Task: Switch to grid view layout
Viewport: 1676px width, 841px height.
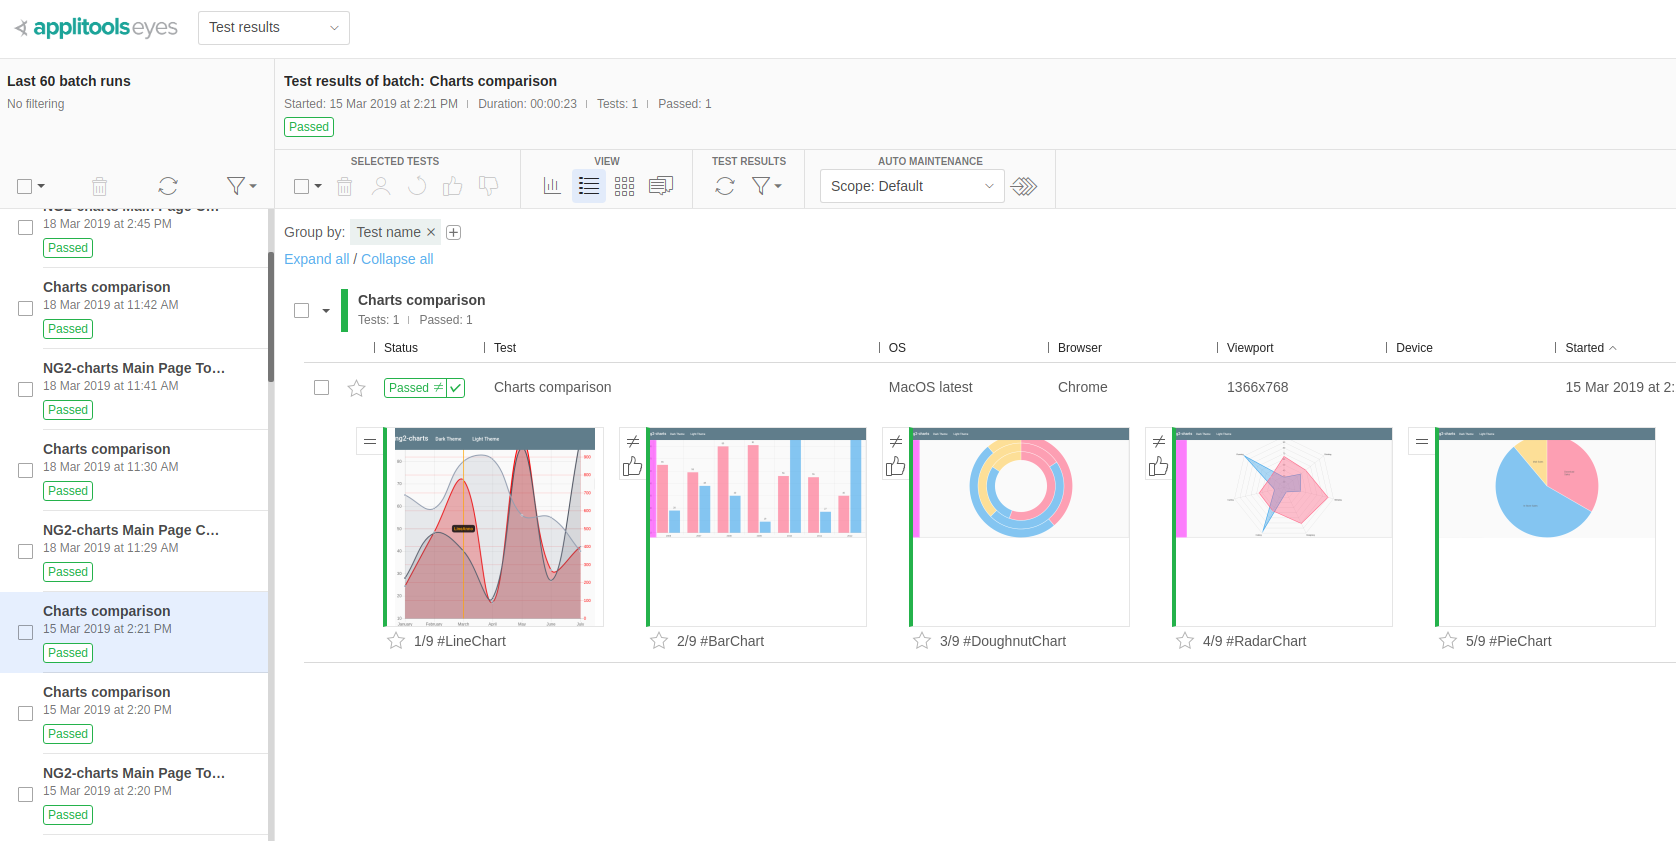Action: [624, 186]
